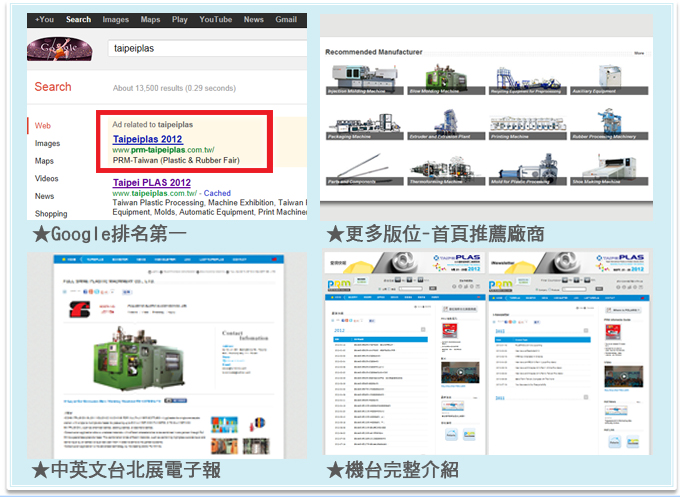The height and width of the screenshot is (497, 680).
Task: Open YouTube in the Google top bar
Action: (216, 20)
